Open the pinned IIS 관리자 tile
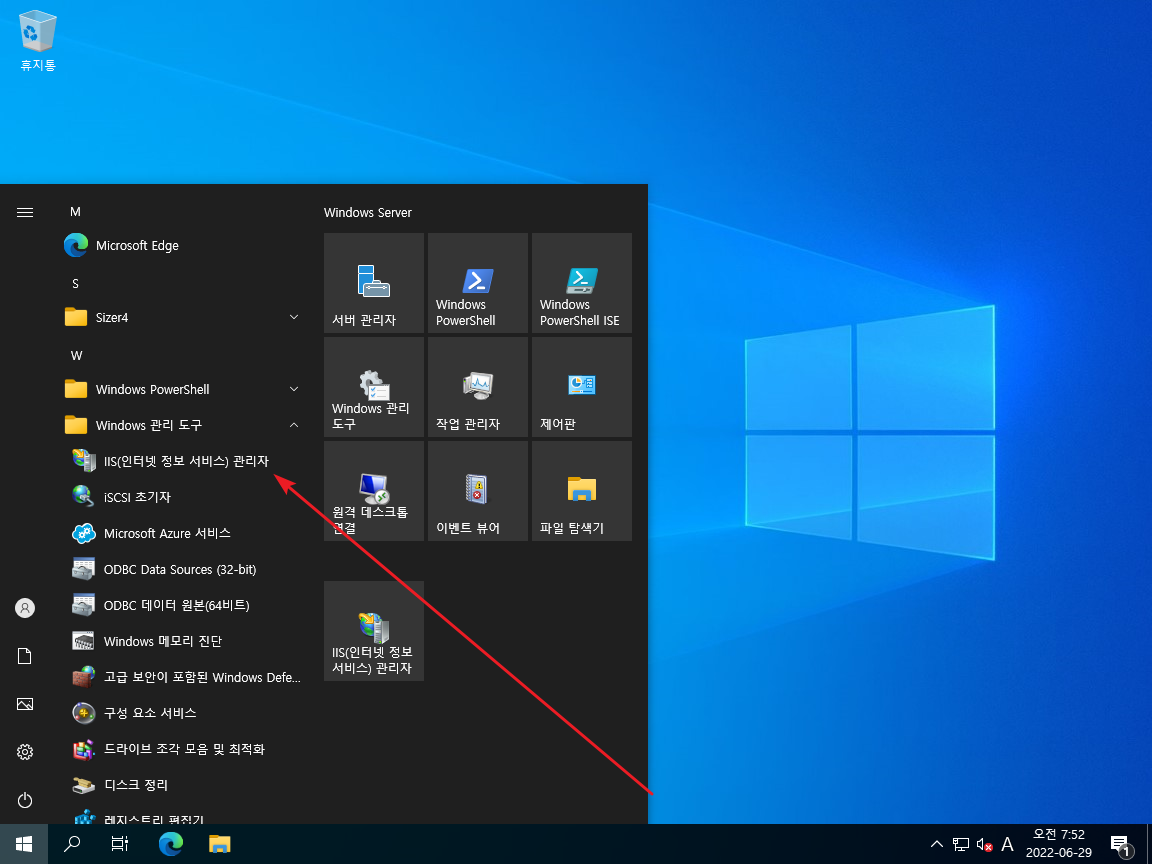The image size is (1152, 864). (374, 631)
